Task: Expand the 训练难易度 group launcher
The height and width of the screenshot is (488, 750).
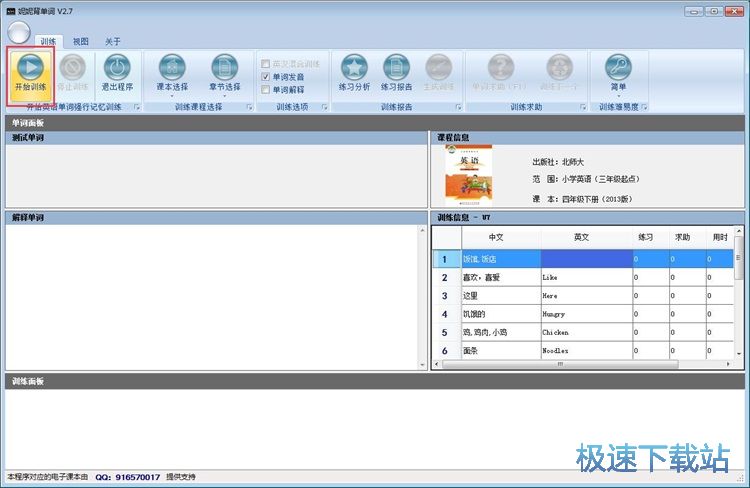Action: pyautogui.click(x=644, y=107)
